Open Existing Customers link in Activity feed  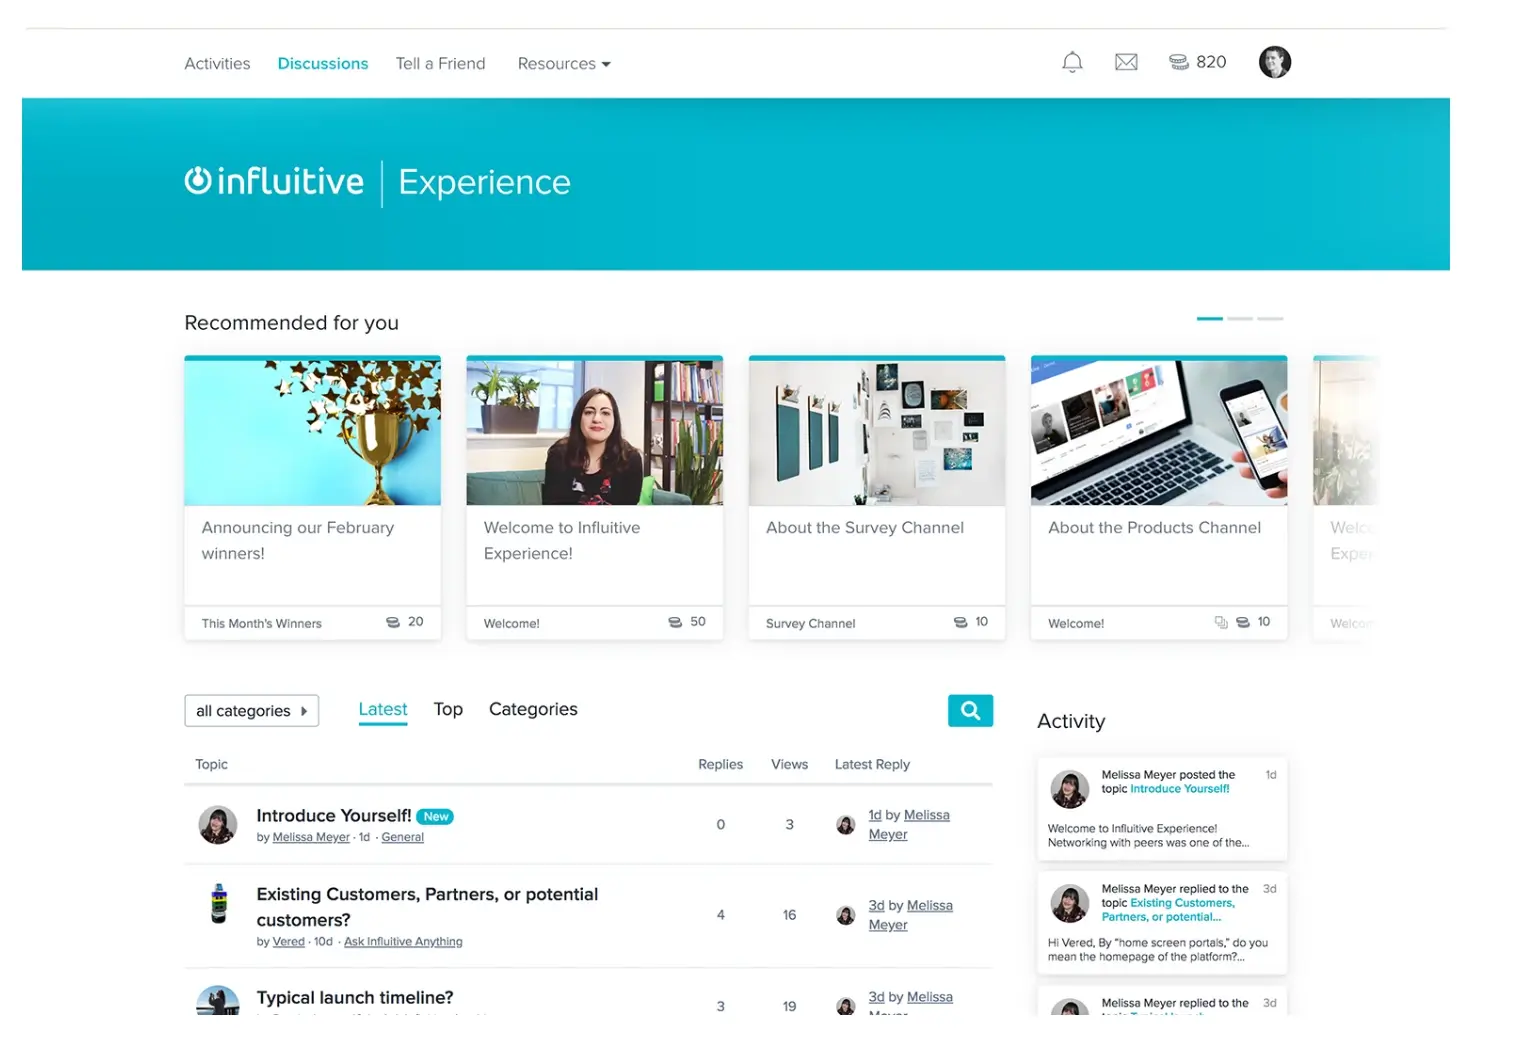coord(1168,910)
